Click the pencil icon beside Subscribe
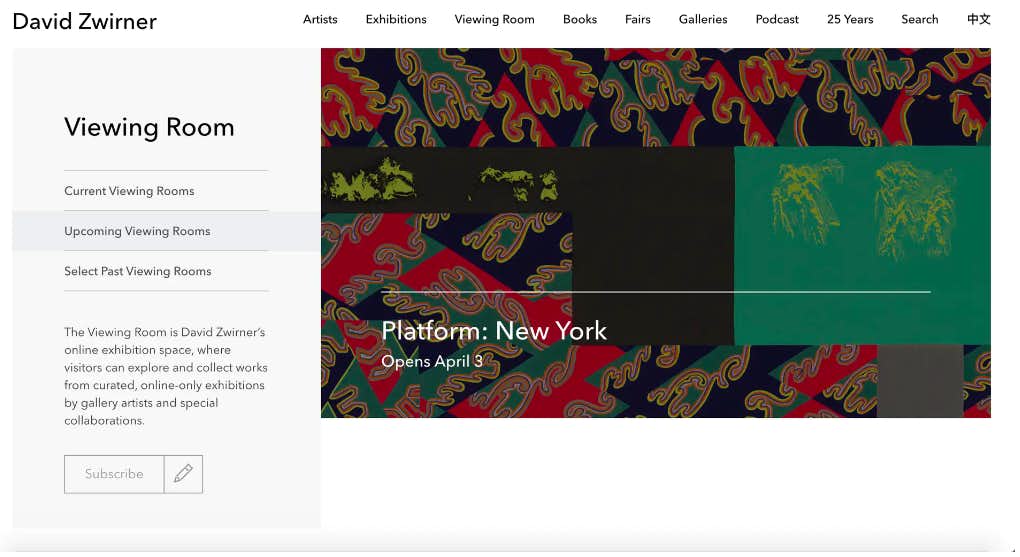Image resolution: width=1020 pixels, height=557 pixels. point(183,474)
